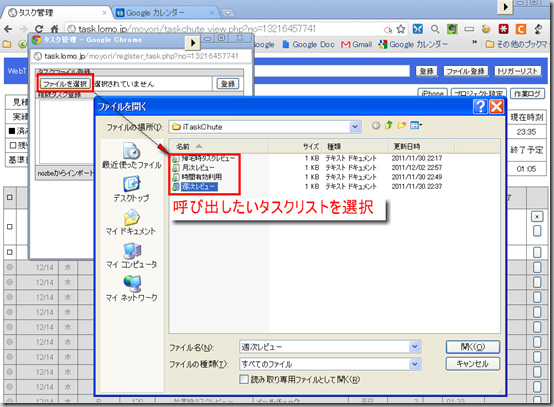Image resolution: width=554 pixels, height=407 pixels.
Task: Reload the page with the refresh icon
Action: pos(39,29)
